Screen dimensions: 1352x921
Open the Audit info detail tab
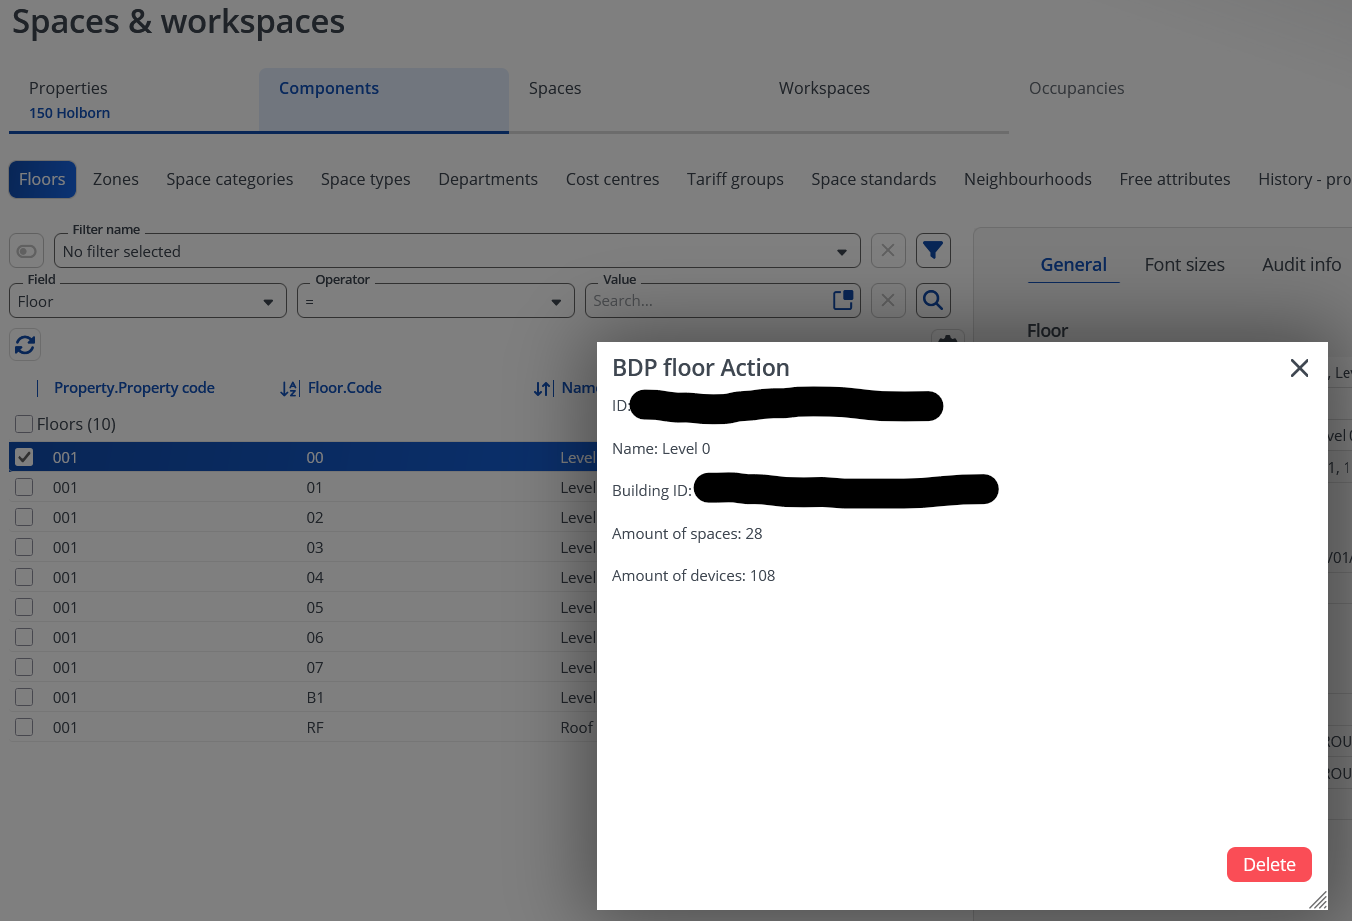1302,265
